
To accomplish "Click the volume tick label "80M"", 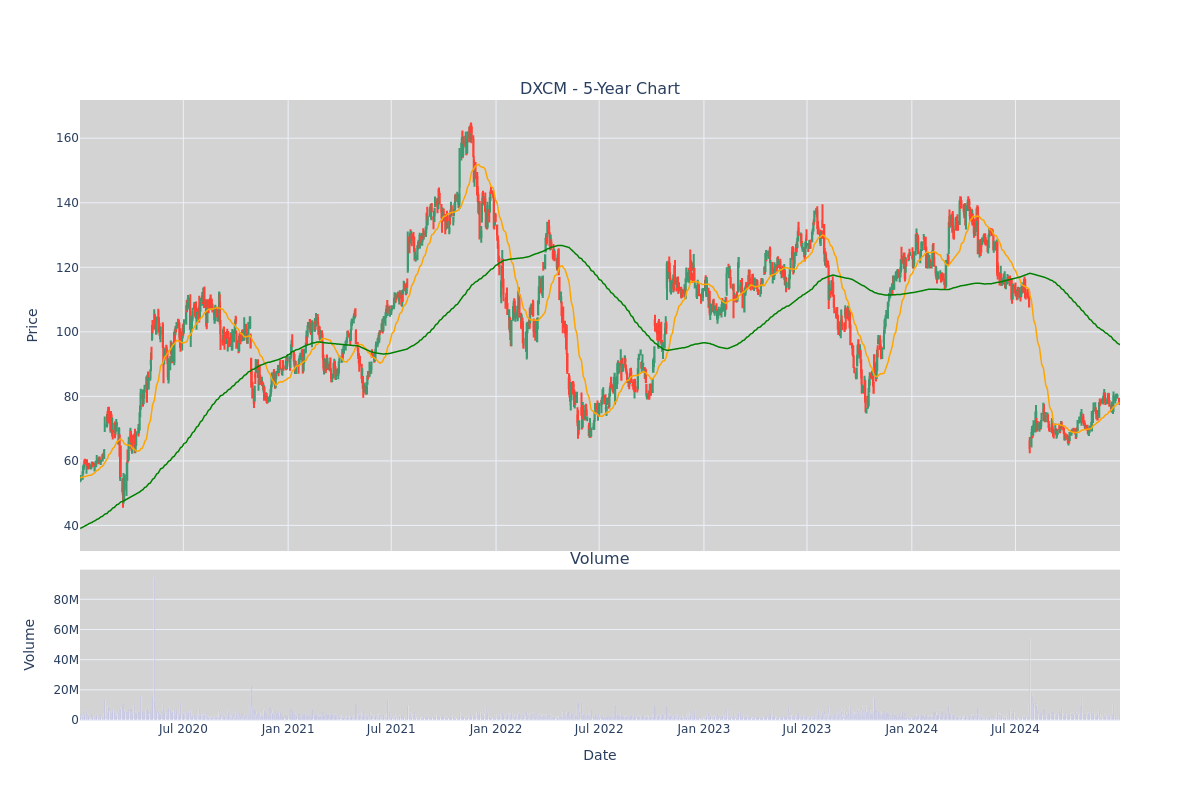I will click(x=66, y=600).
